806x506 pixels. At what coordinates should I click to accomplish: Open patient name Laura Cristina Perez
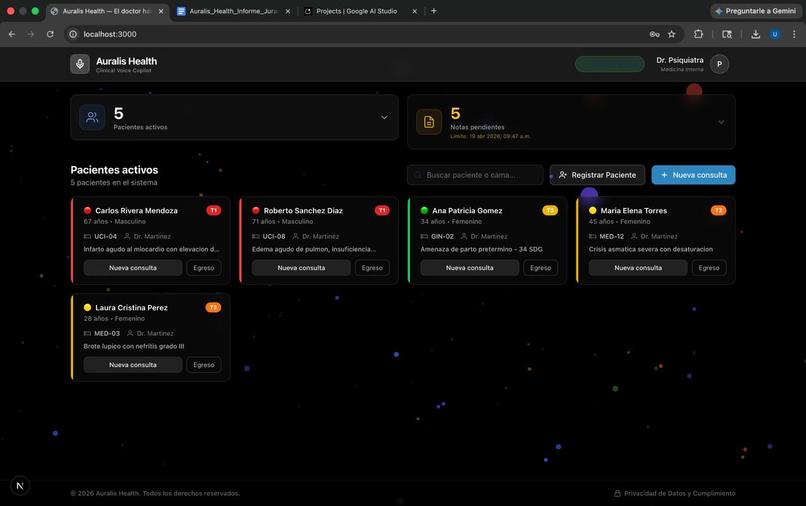(132, 308)
